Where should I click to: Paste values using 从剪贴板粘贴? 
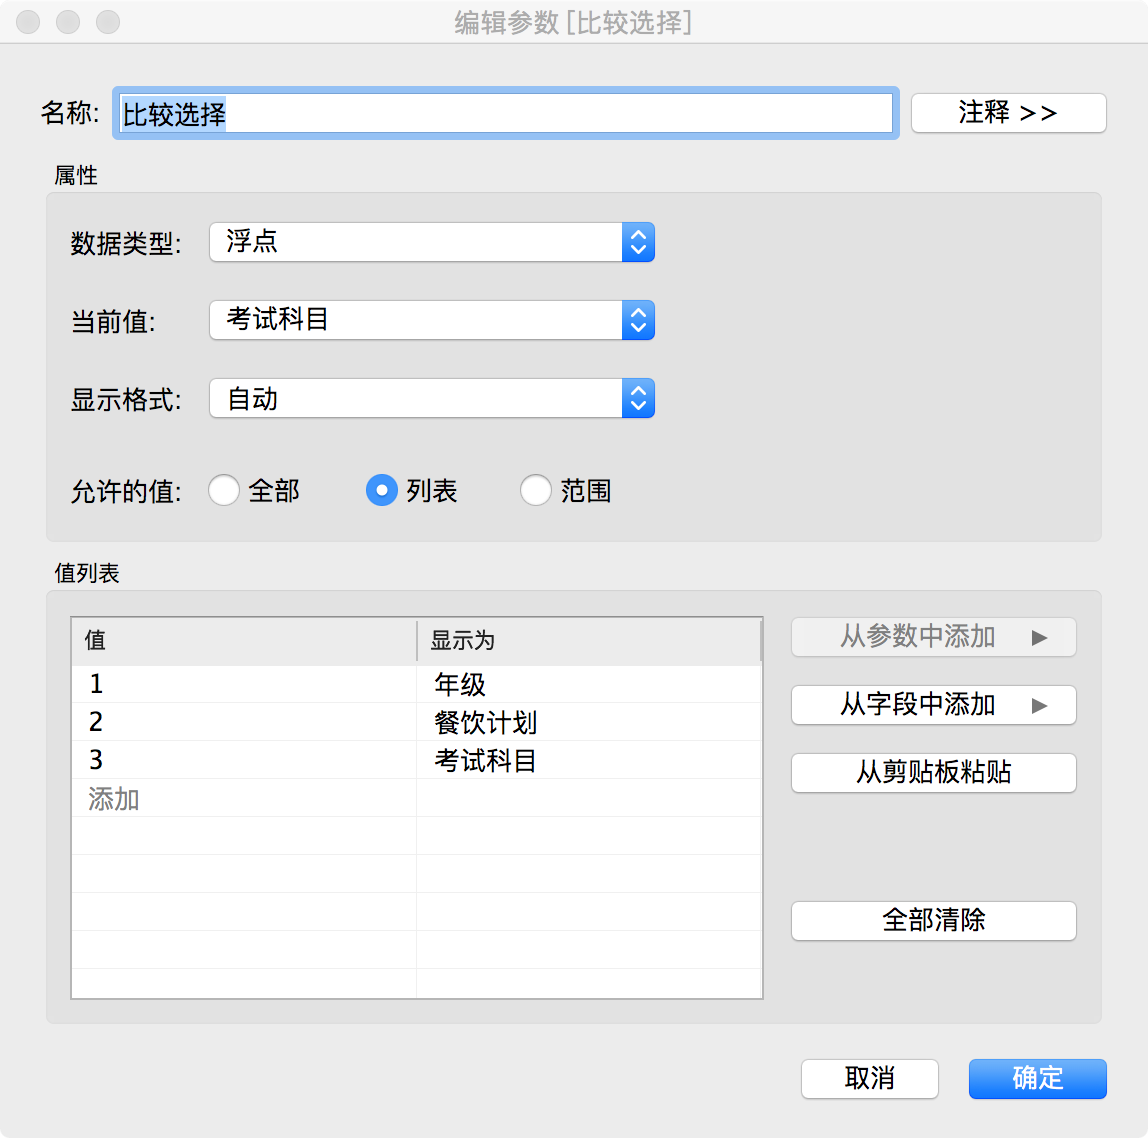point(932,772)
